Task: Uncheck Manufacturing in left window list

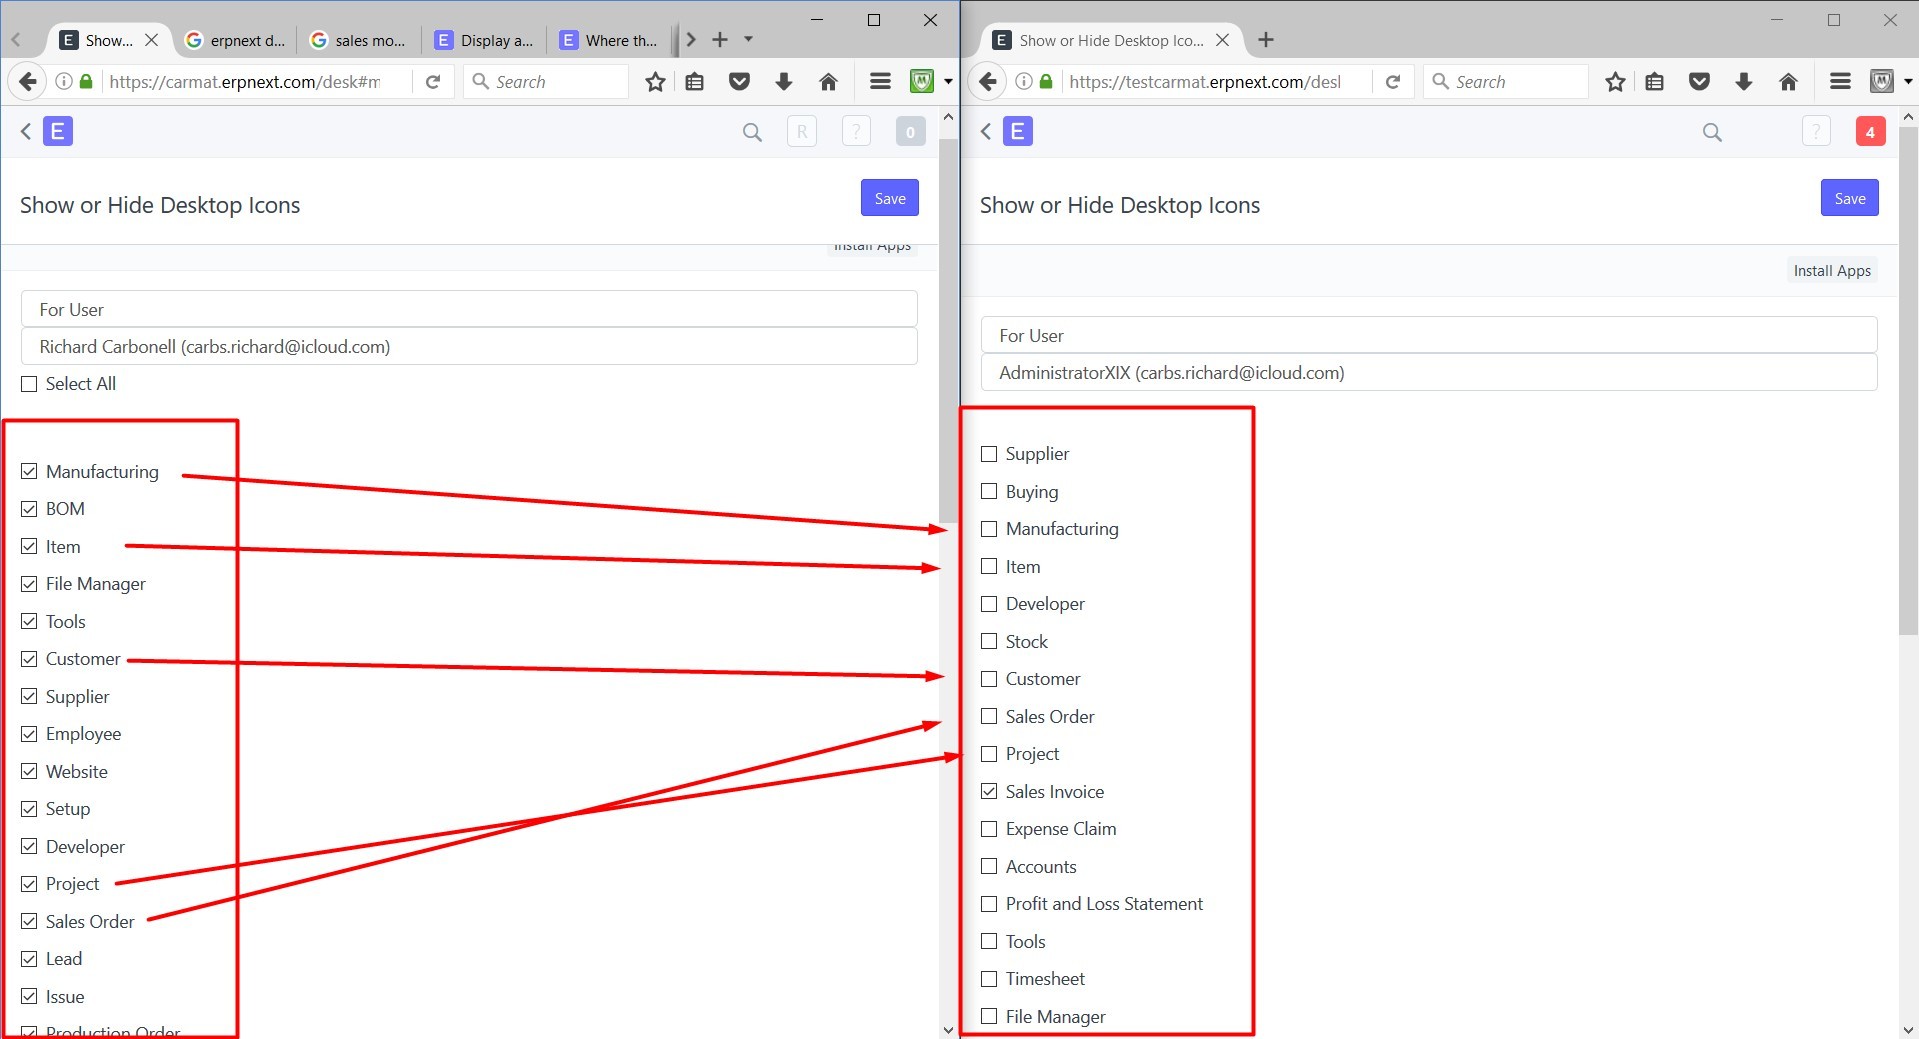Action: point(29,471)
